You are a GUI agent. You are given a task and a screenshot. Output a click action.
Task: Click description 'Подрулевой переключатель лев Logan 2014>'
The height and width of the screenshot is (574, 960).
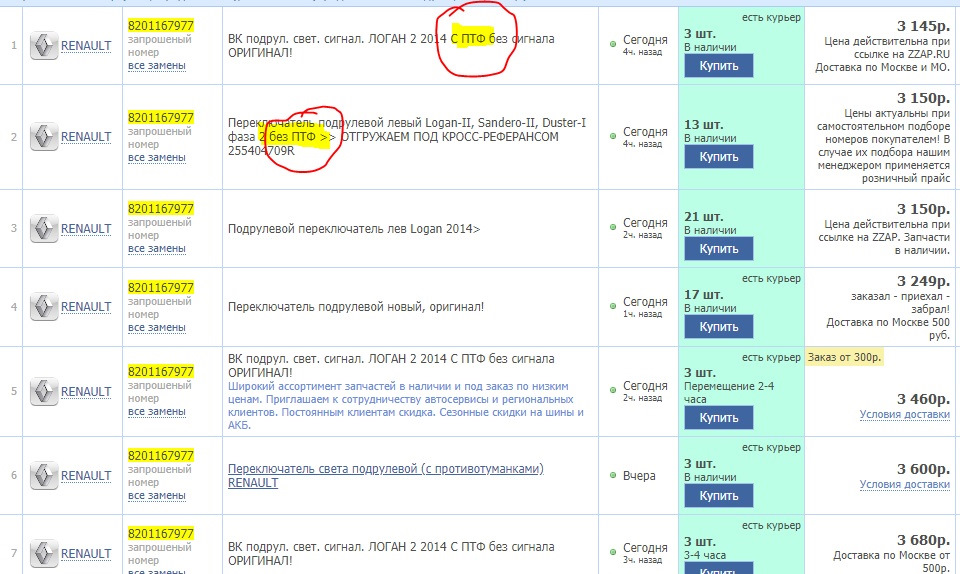[x=354, y=229]
